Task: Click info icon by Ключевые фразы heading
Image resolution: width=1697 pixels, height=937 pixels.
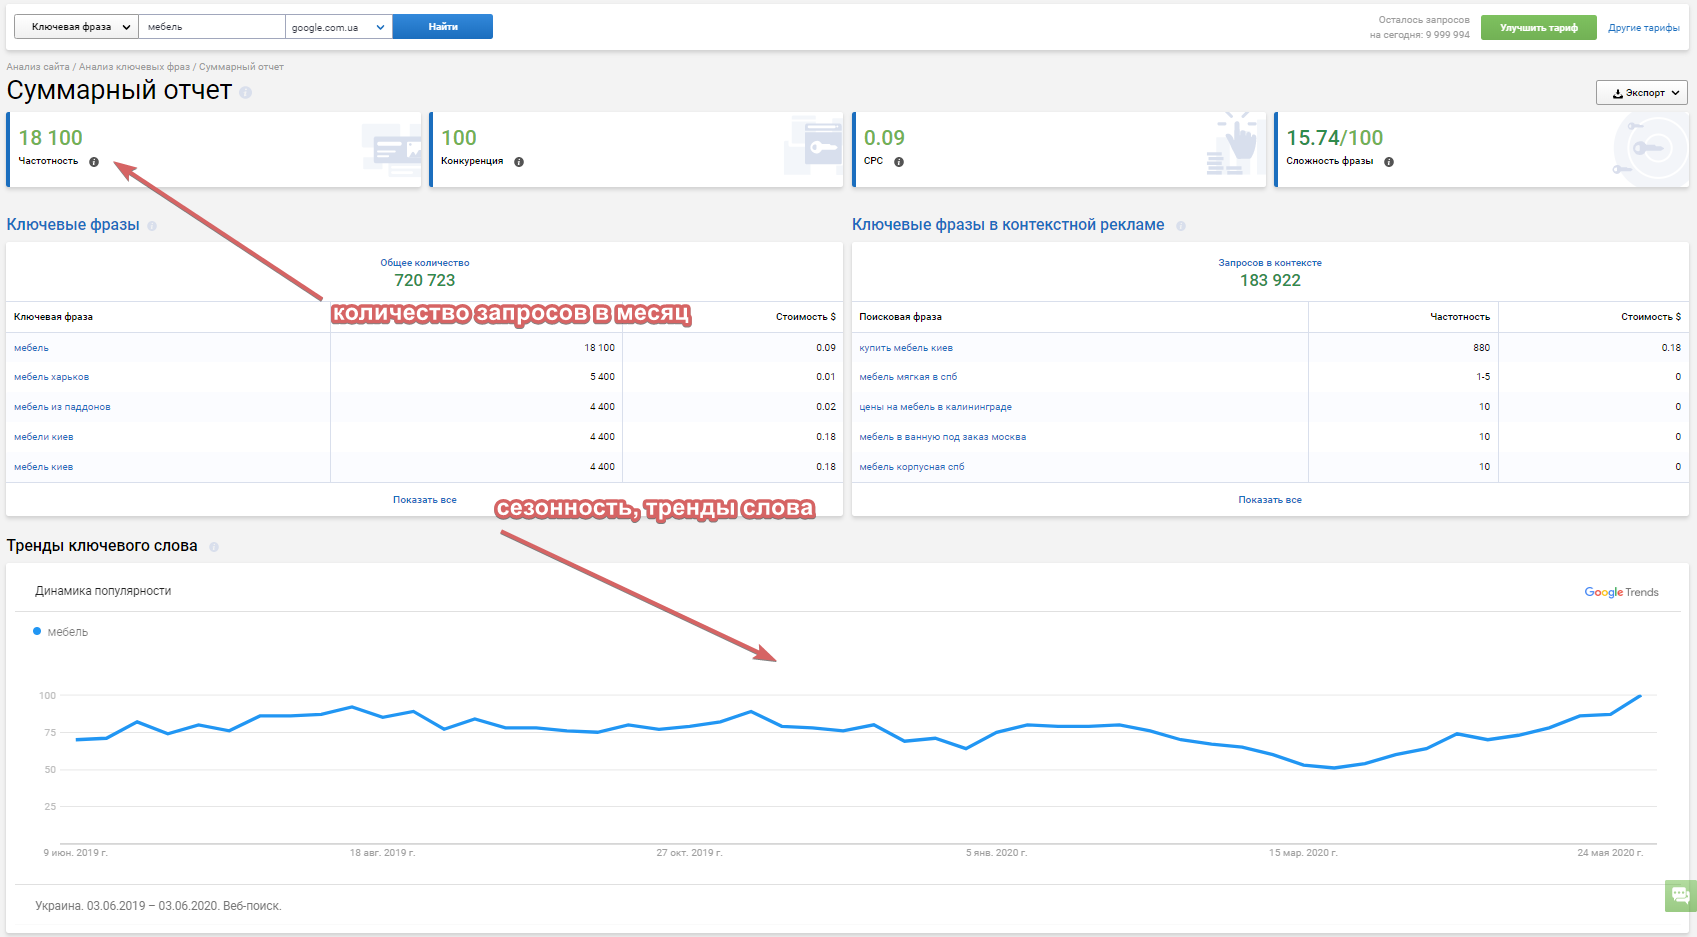Action: coord(152,226)
